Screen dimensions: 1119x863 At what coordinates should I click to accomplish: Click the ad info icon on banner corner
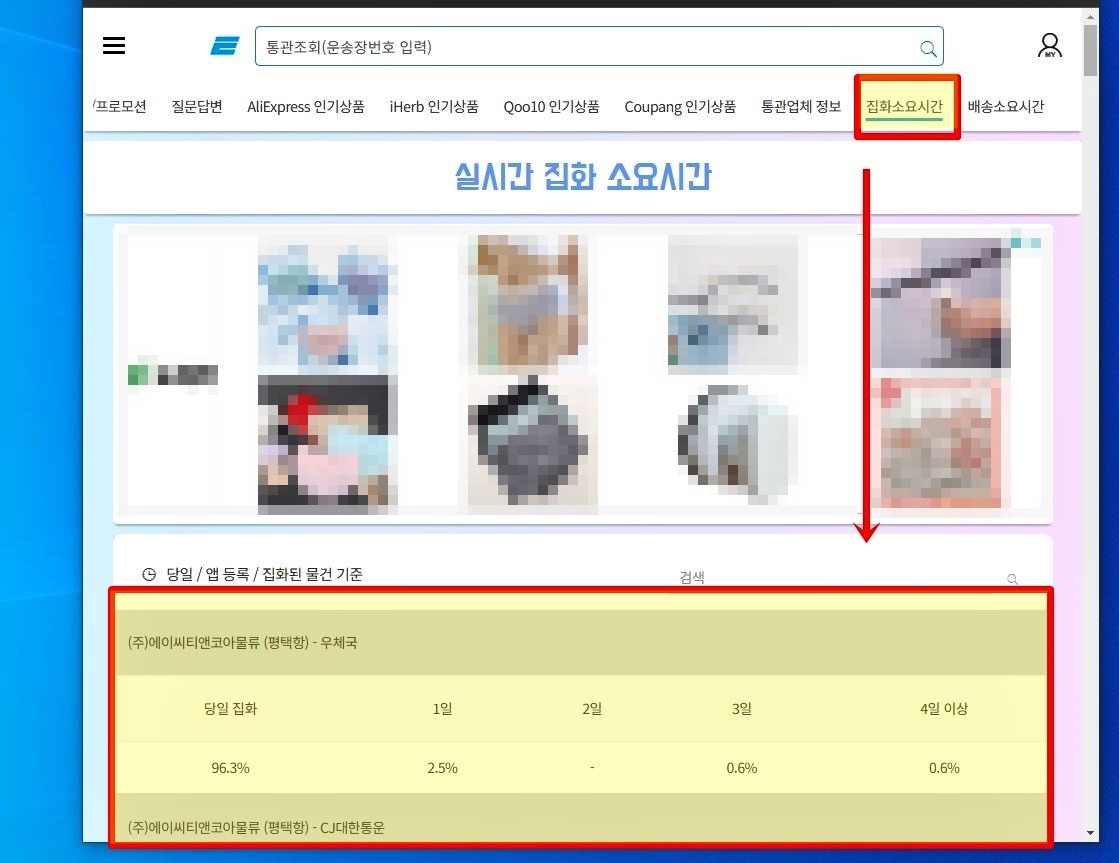click(x=1026, y=243)
